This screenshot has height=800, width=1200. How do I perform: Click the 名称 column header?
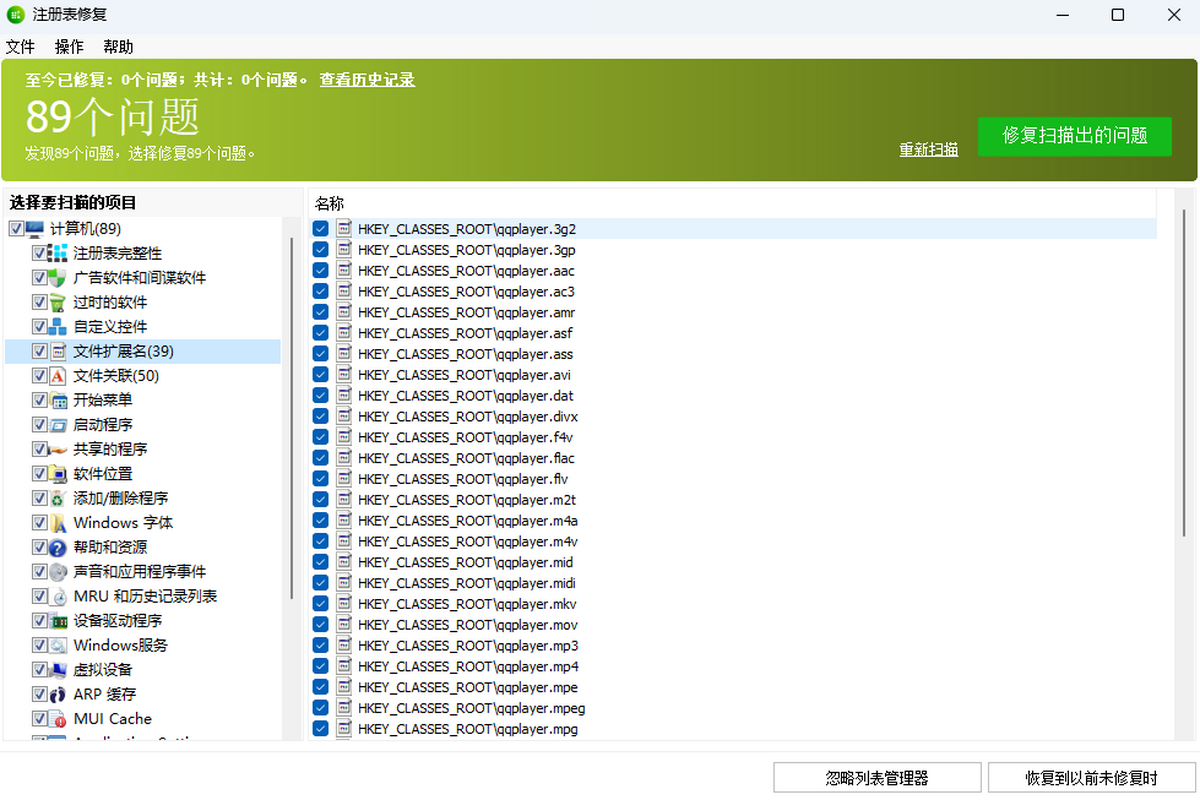(330, 203)
